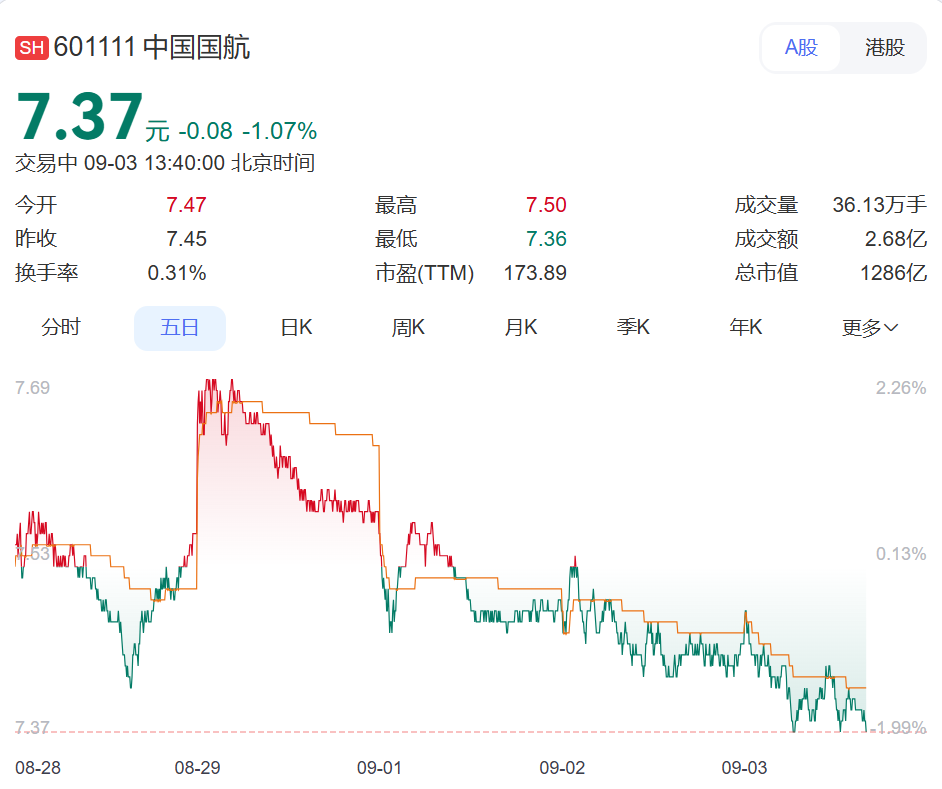This screenshot has width=942, height=789.
Task: Click the red SH exchange badge icon
Action: pyautogui.click(x=32, y=48)
